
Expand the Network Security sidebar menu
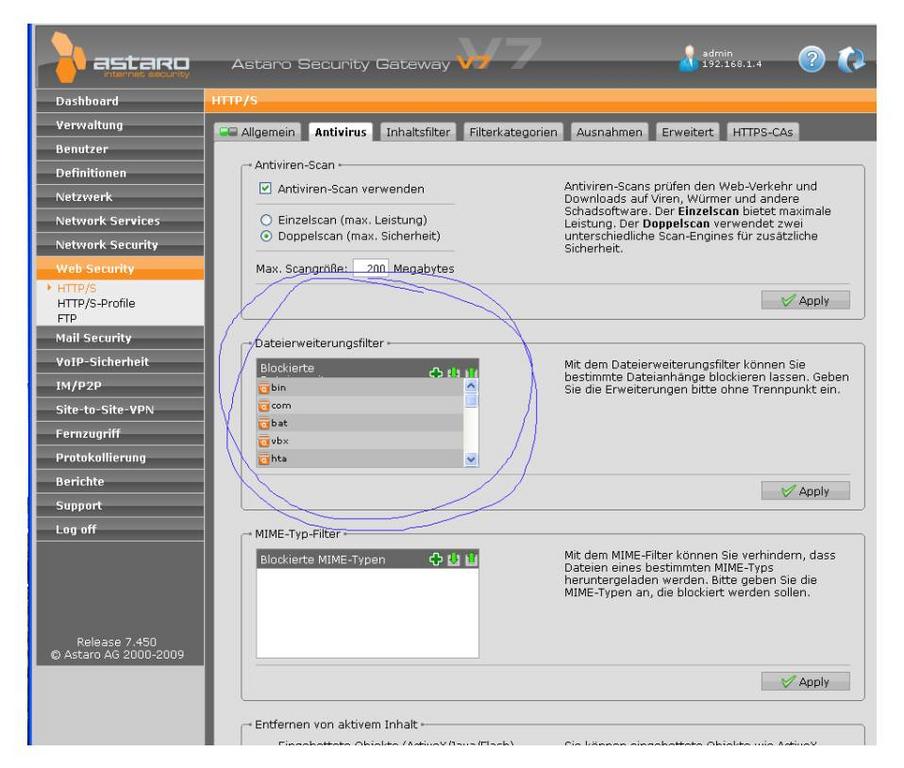[x=120, y=244]
